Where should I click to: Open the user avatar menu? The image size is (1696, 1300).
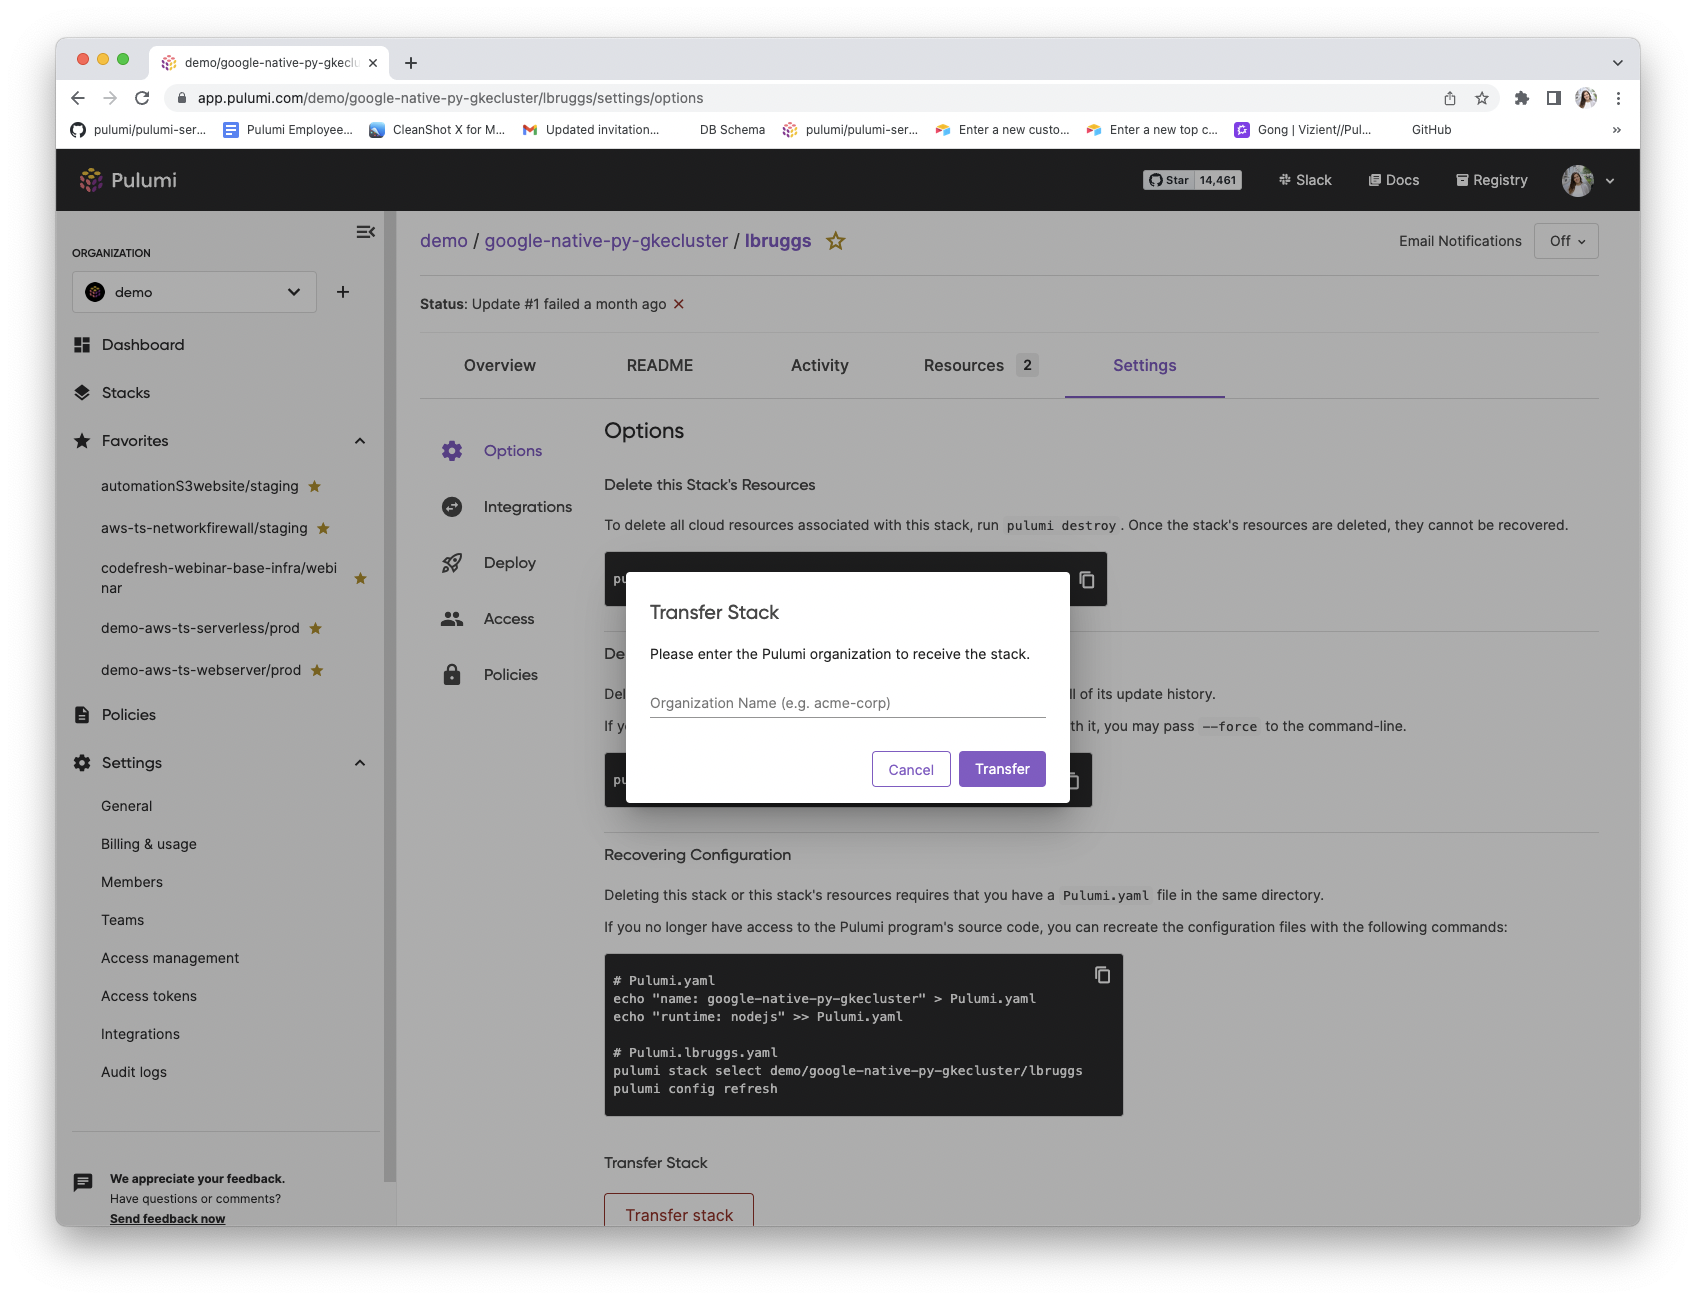[x=1588, y=181]
